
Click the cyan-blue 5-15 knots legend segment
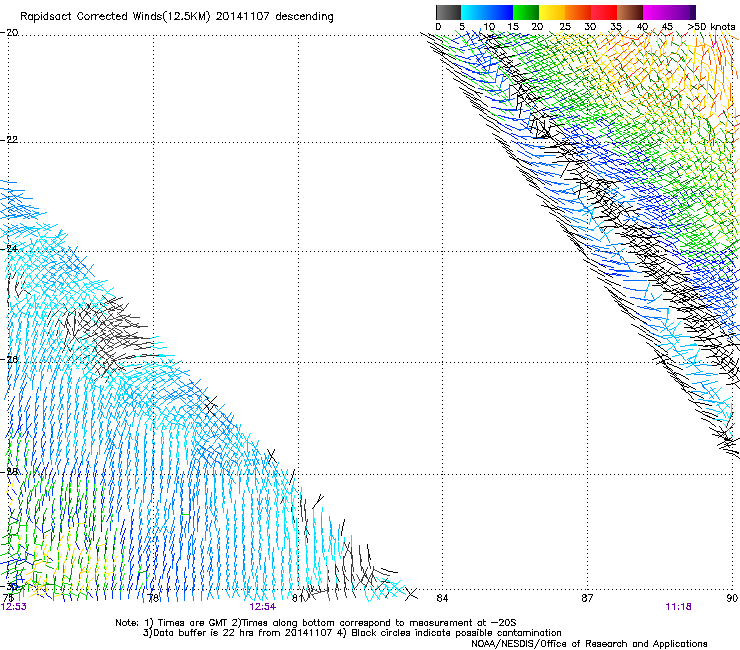click(x=487, y=12)
